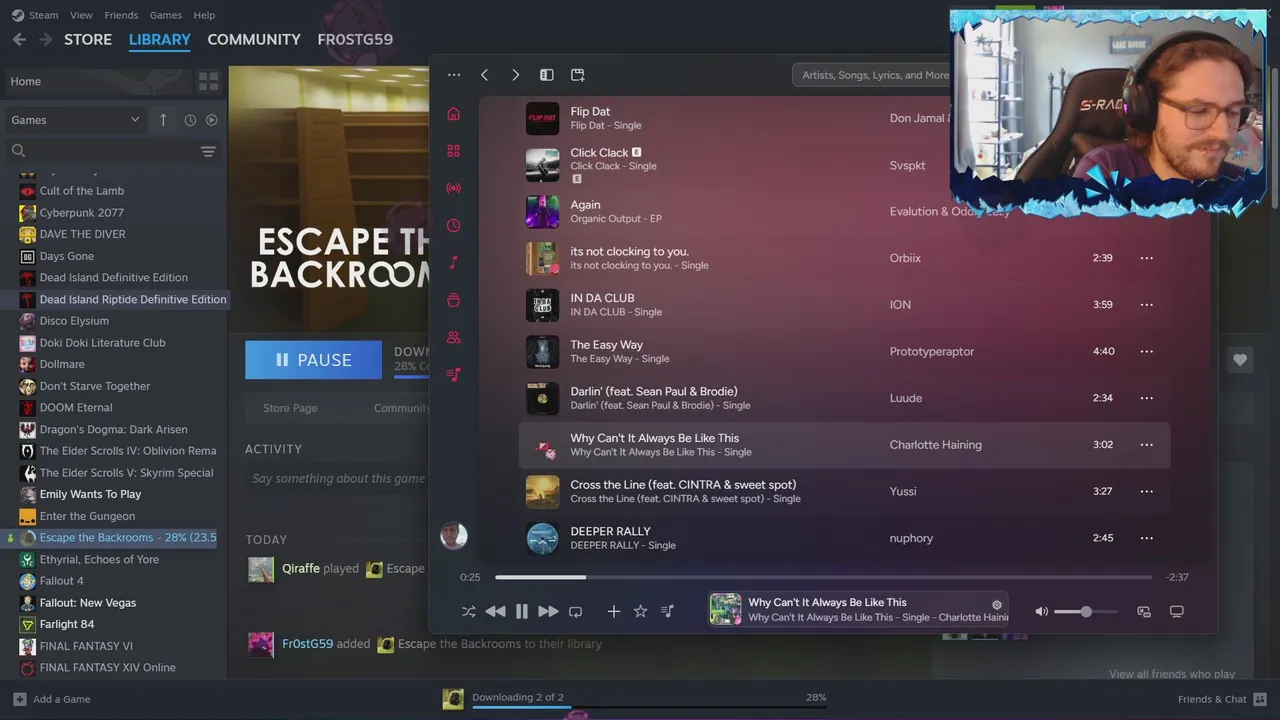This screenshot has width=1280, height=720.
Task: Open more options for Cross the Line
Action: click(1146, 491)
